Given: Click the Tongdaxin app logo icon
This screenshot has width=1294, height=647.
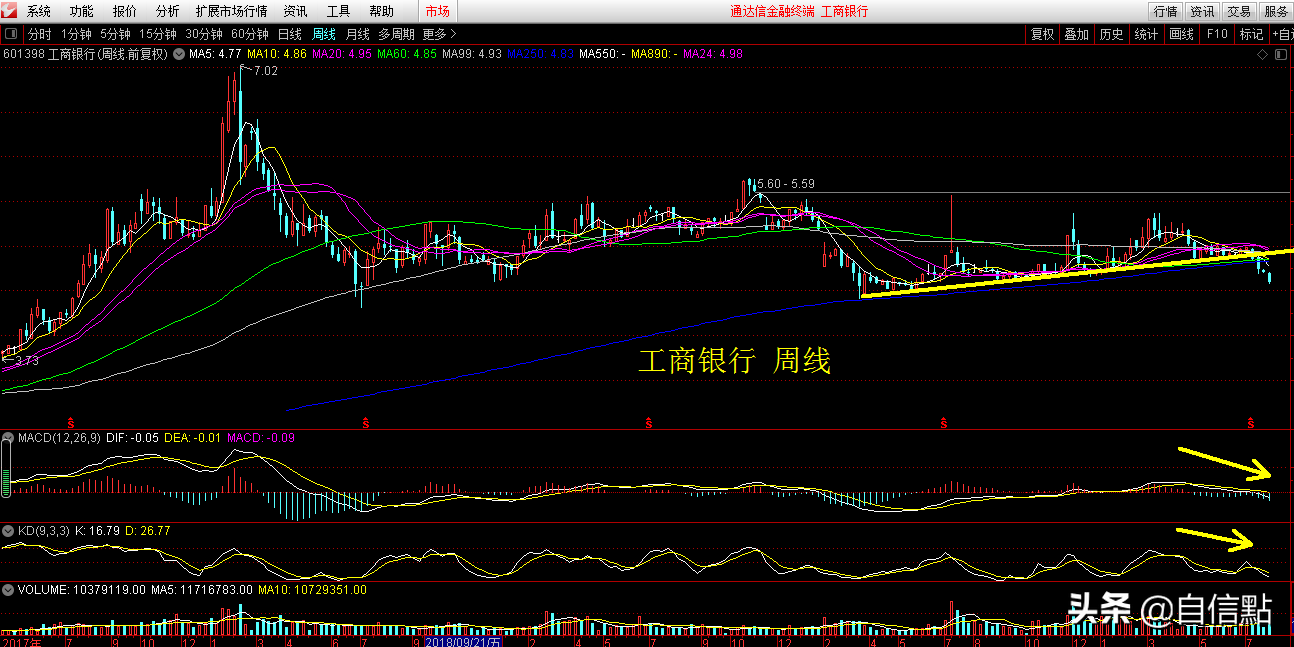Looking at the screenshot, I should point(11,11).
